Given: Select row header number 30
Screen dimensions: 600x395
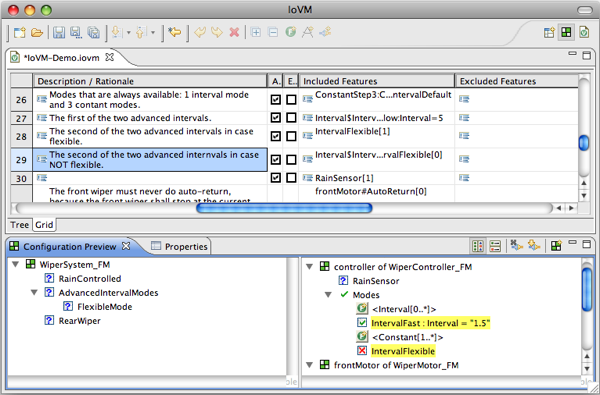Looking at the screenshot, I should click(x=21, y=178).
